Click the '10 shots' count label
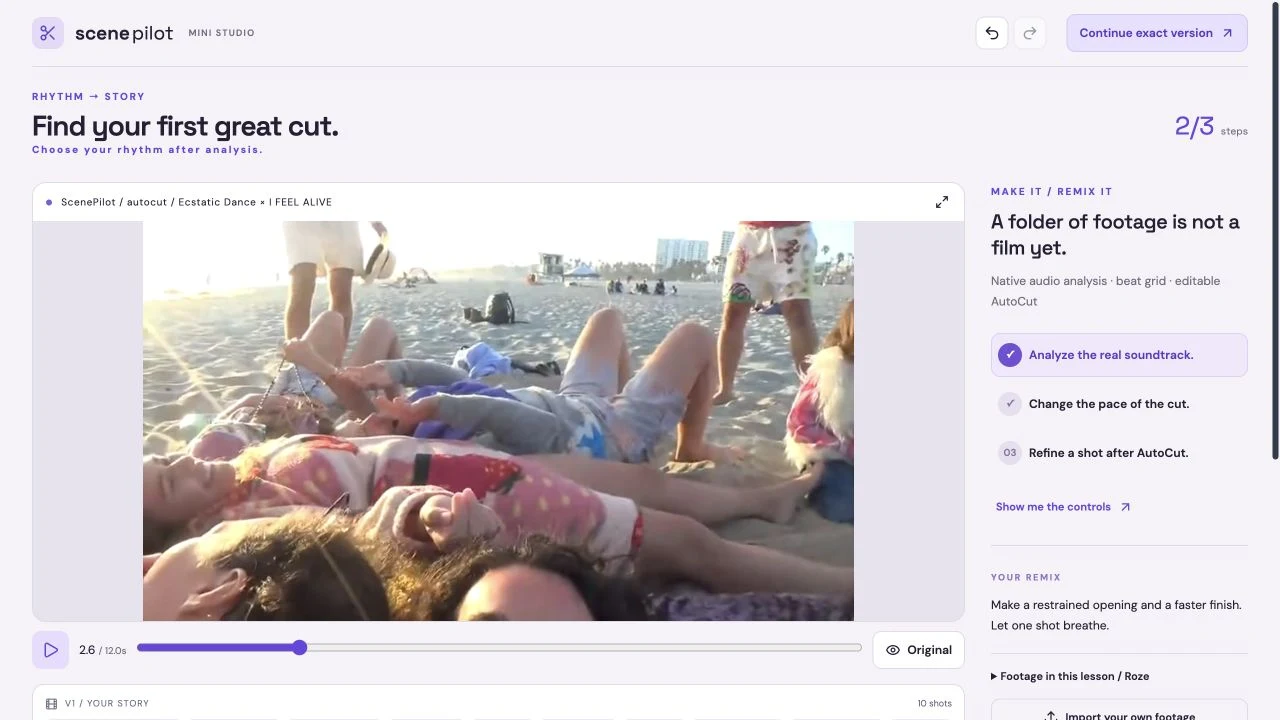The width and height of the screenshot is (1280, 720). pos(934,704)
